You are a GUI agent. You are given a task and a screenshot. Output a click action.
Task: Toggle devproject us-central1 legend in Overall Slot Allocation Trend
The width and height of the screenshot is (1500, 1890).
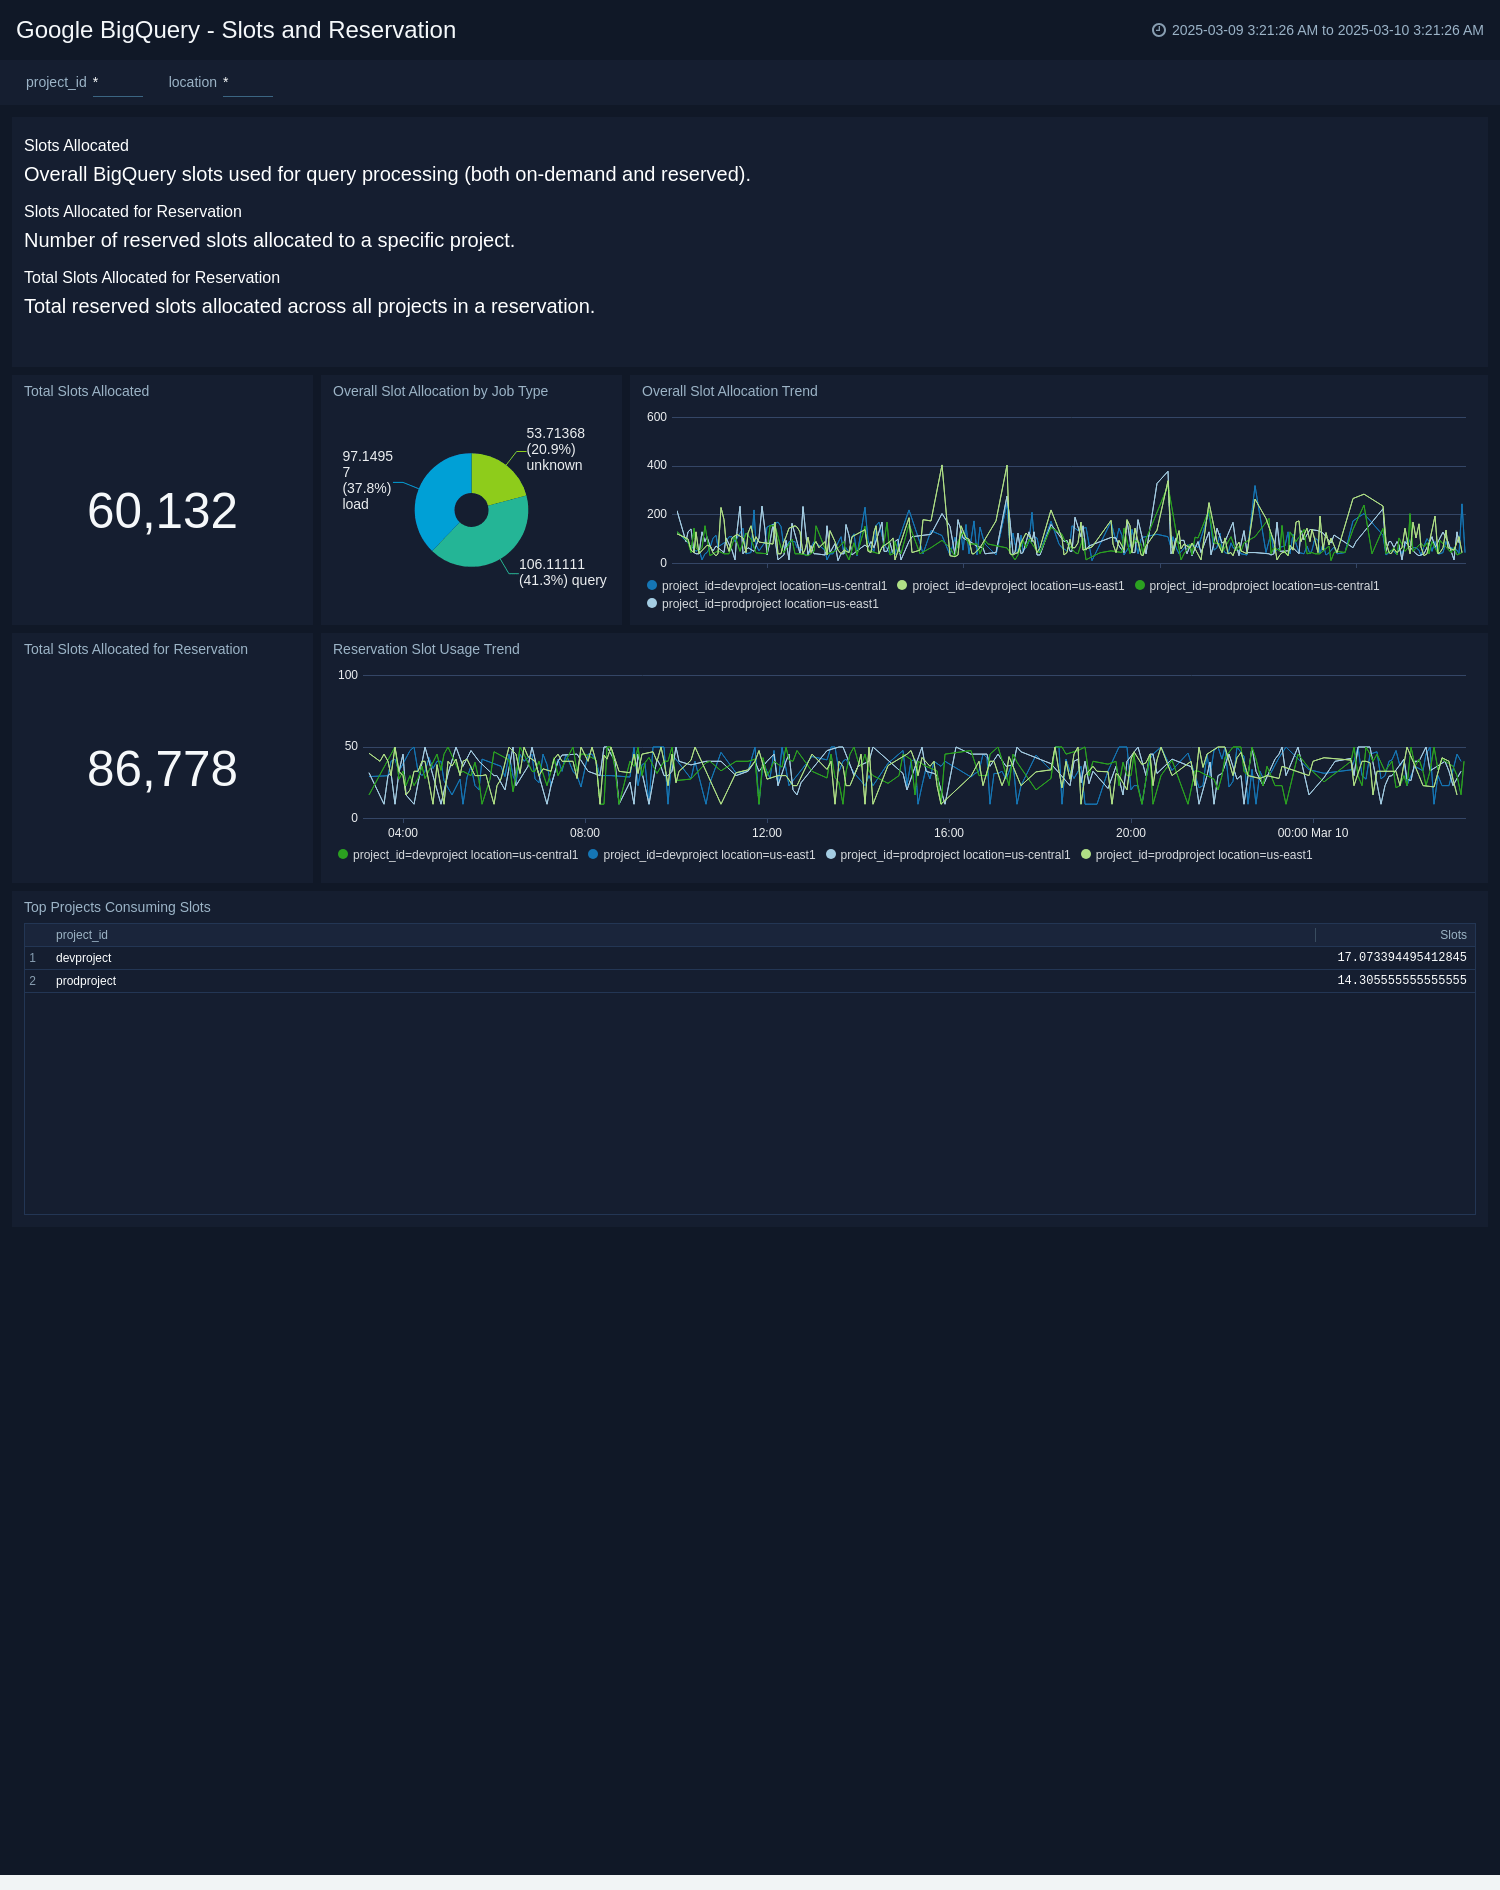tap(773, 586)
